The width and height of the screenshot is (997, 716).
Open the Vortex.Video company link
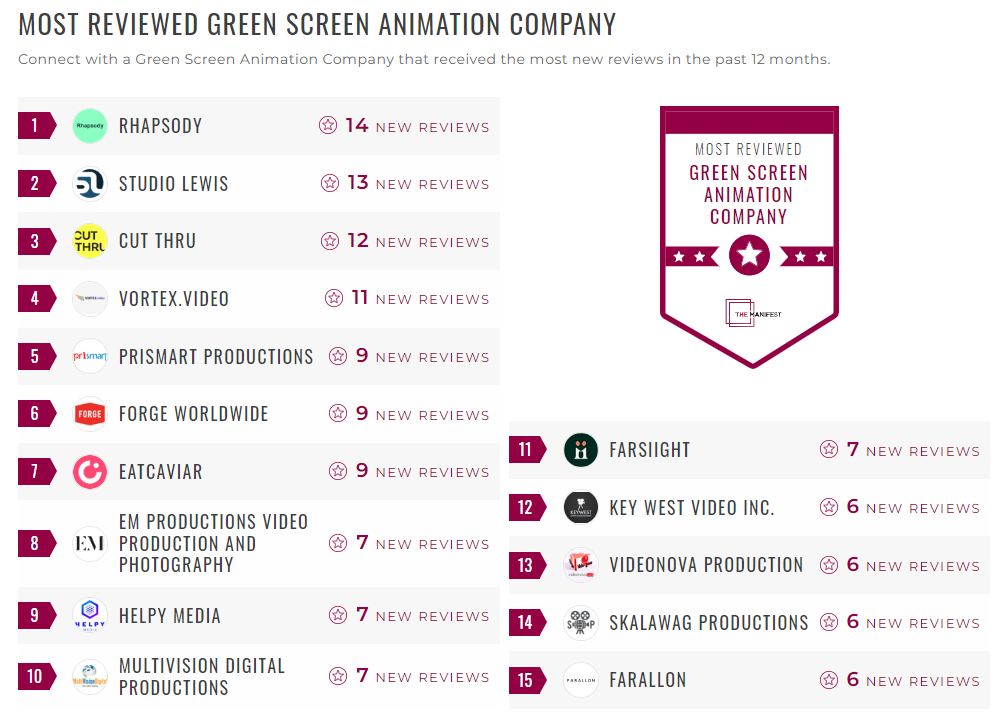click(174, 299)
